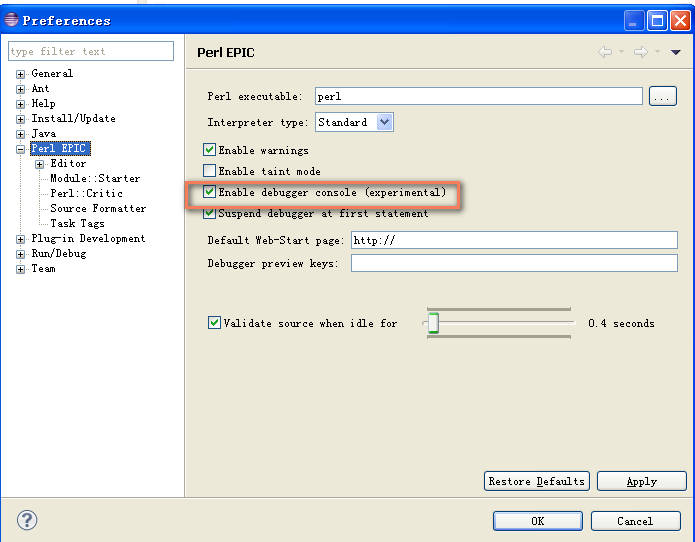695x542 pixels.
Task: Click the forward navigation arrow icon
Action: (640, 52)
